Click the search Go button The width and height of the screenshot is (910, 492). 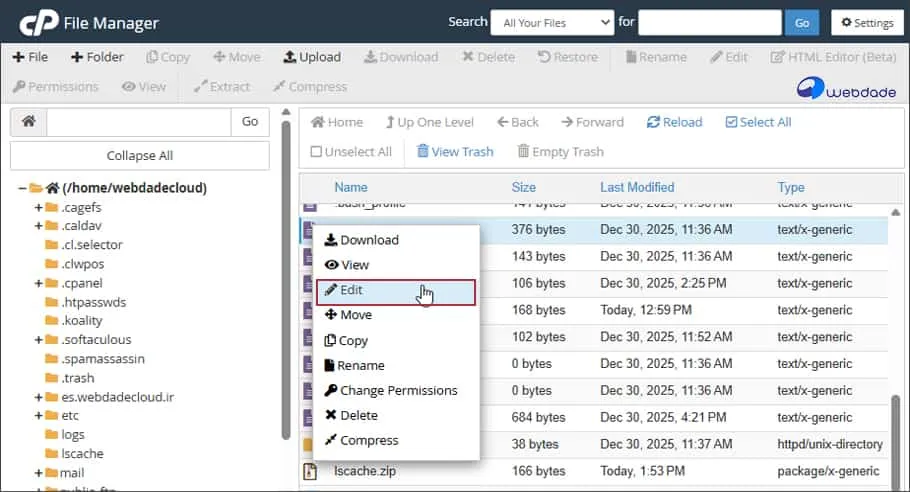click(x=801, y=23)
